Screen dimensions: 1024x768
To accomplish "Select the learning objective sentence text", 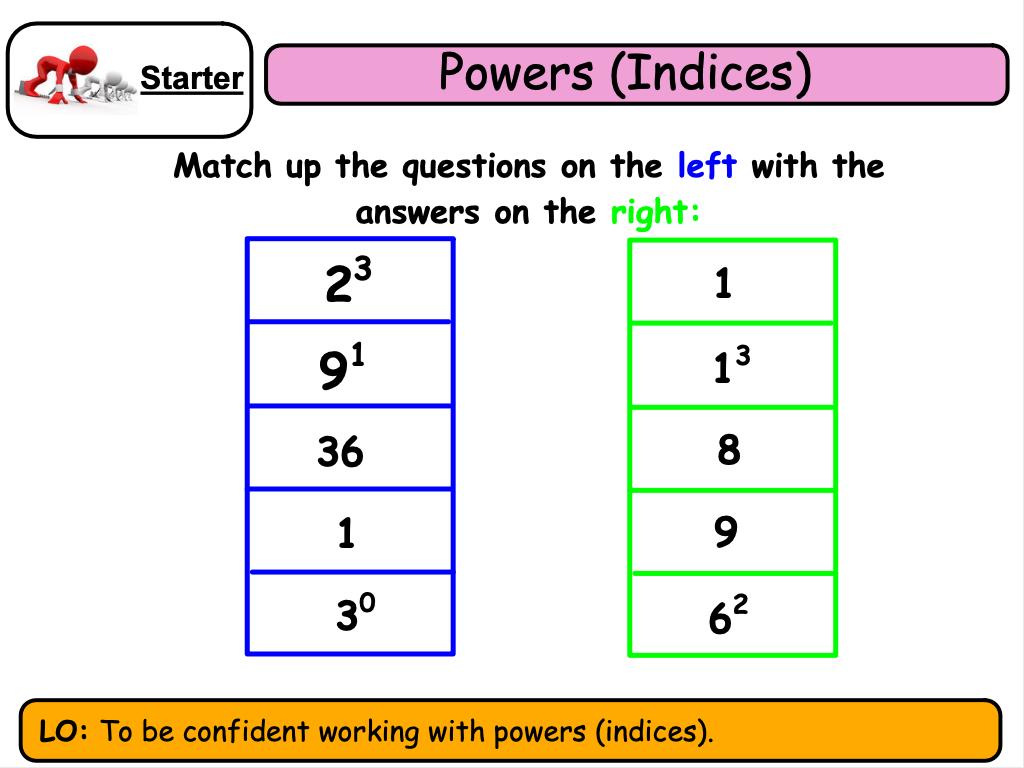I will 408,732.
